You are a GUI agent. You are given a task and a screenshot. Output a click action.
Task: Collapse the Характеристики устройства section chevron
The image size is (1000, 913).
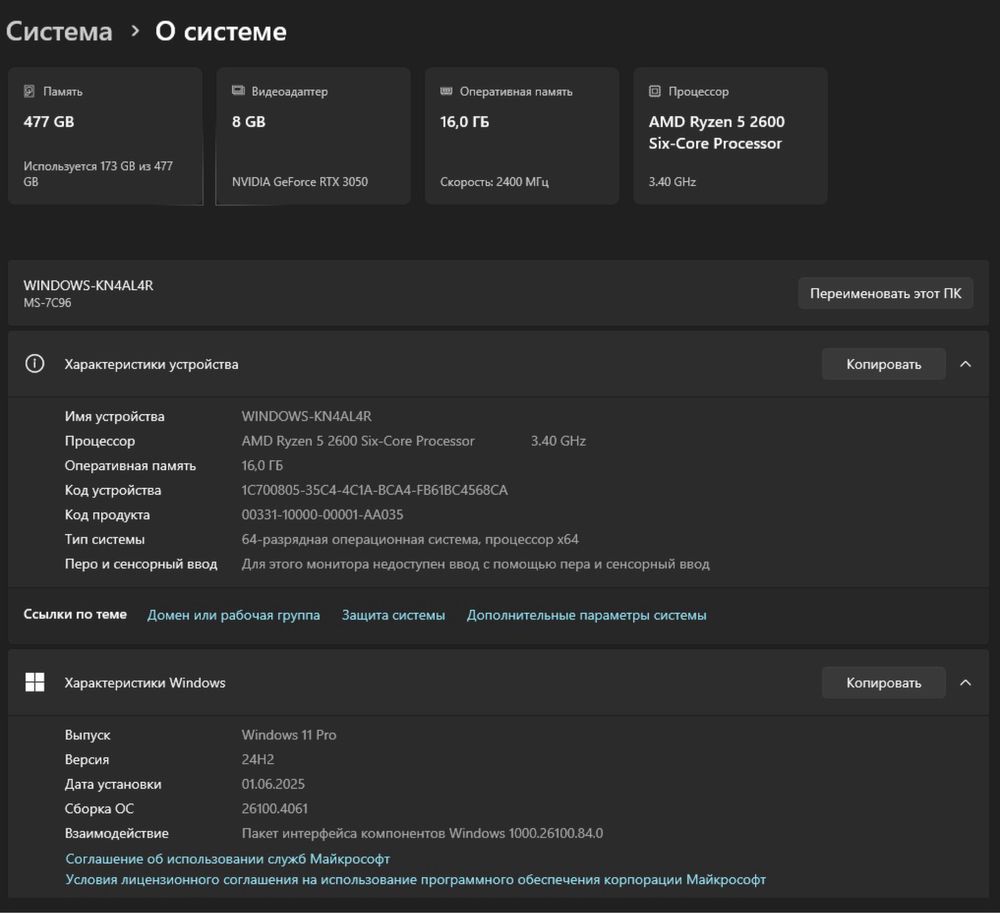click(x=966, y=364)
